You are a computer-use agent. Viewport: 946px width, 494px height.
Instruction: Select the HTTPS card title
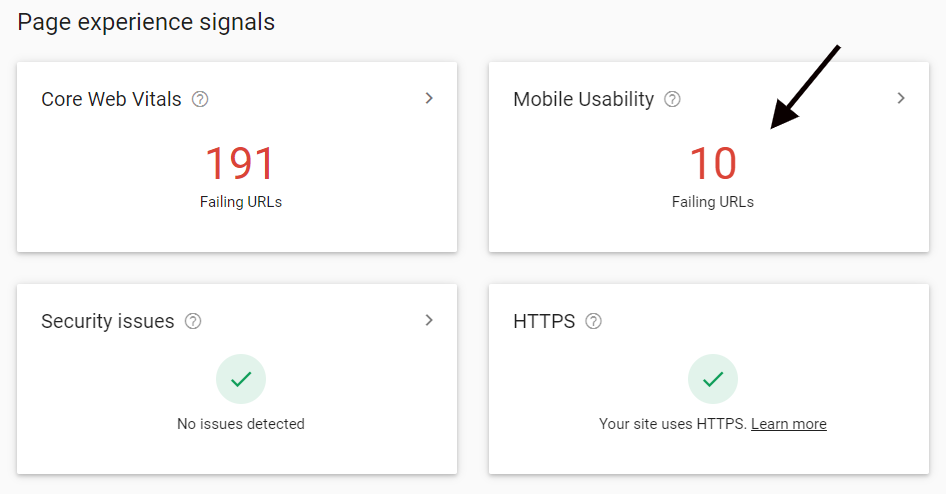pos(543,321)
